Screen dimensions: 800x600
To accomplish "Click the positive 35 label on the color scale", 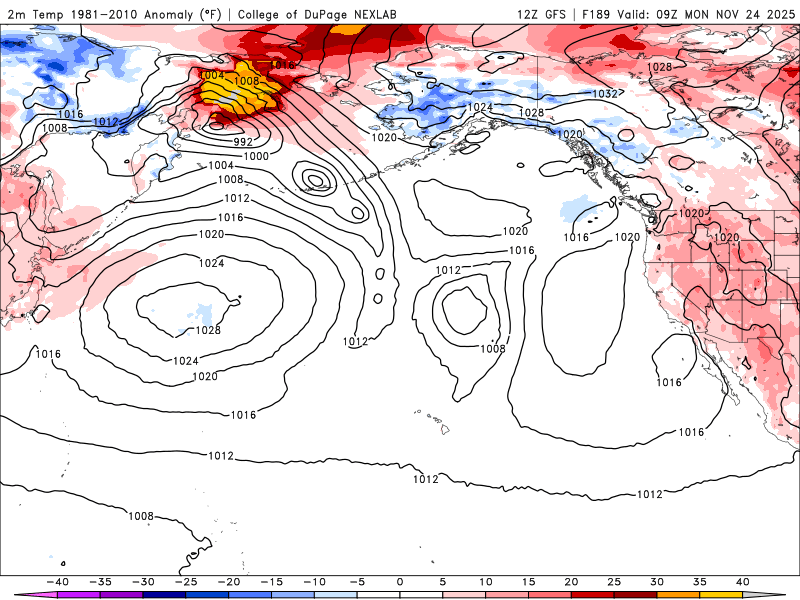I will point(700,582).
